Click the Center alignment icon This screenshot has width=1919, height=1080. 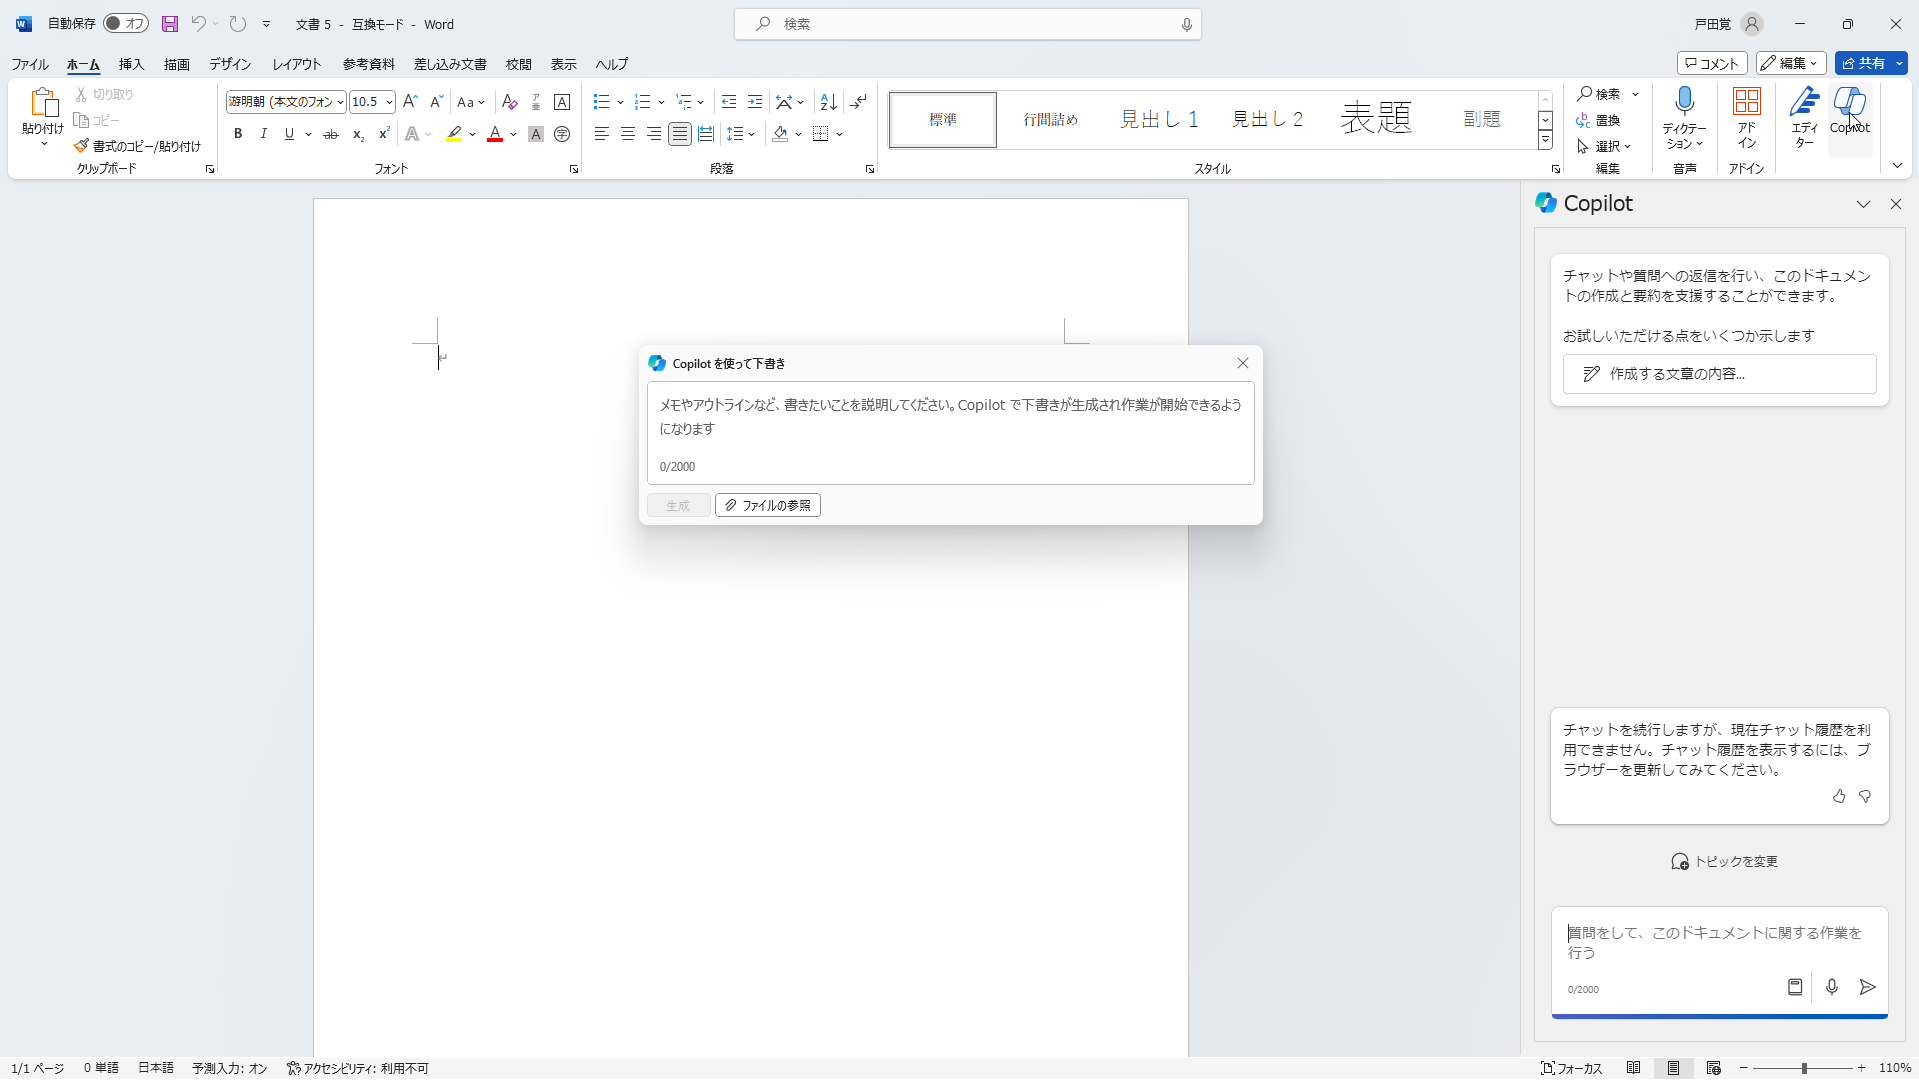pyautogui.click(x=627, y=134)
